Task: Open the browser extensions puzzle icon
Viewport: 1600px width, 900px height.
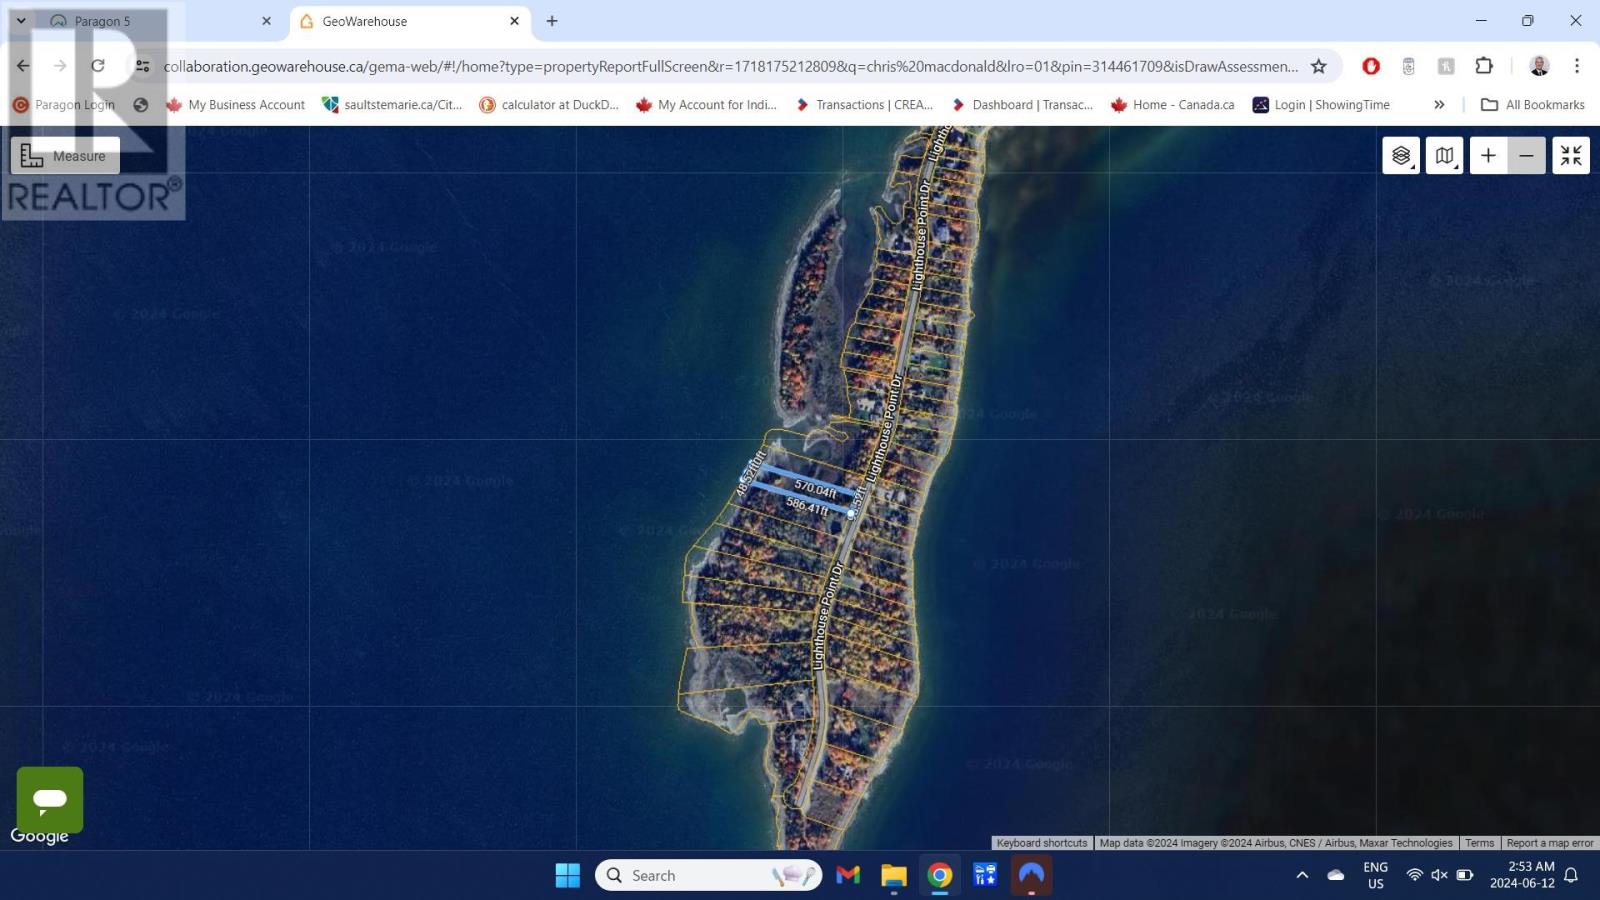Action: [x=1484, y=66]
